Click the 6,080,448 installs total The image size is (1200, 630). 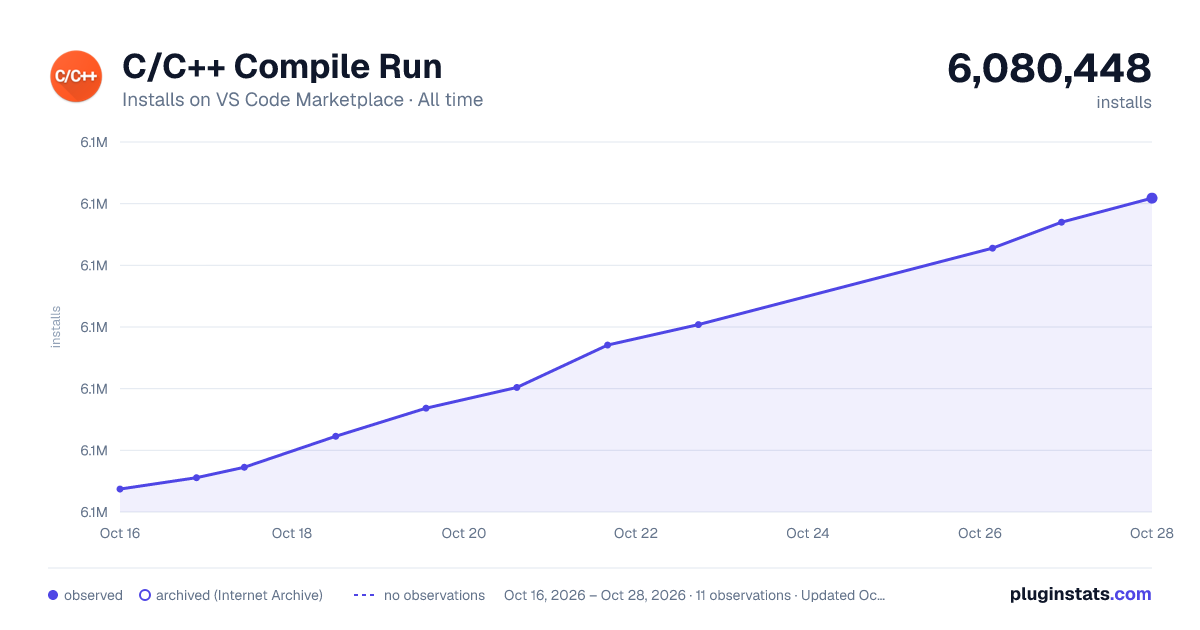point(1049,69)
